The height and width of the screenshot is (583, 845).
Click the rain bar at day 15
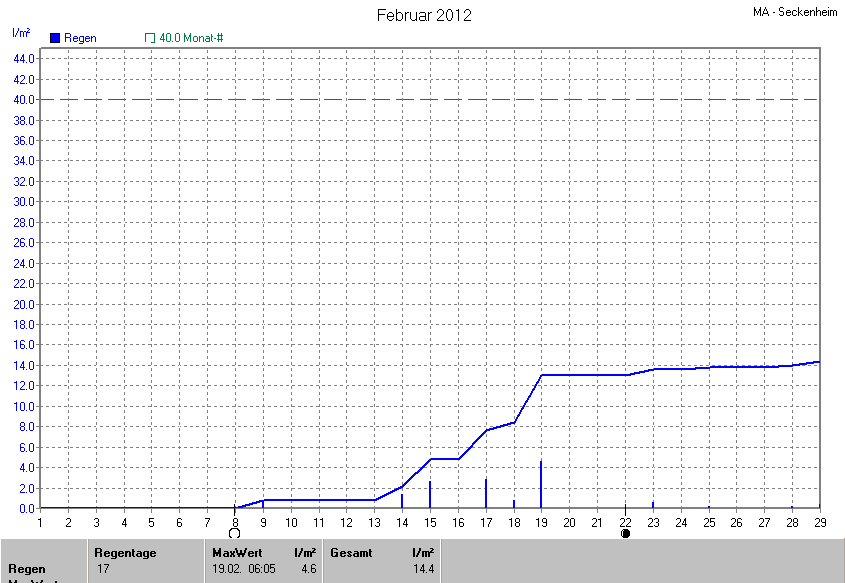[x=430, y=495]
